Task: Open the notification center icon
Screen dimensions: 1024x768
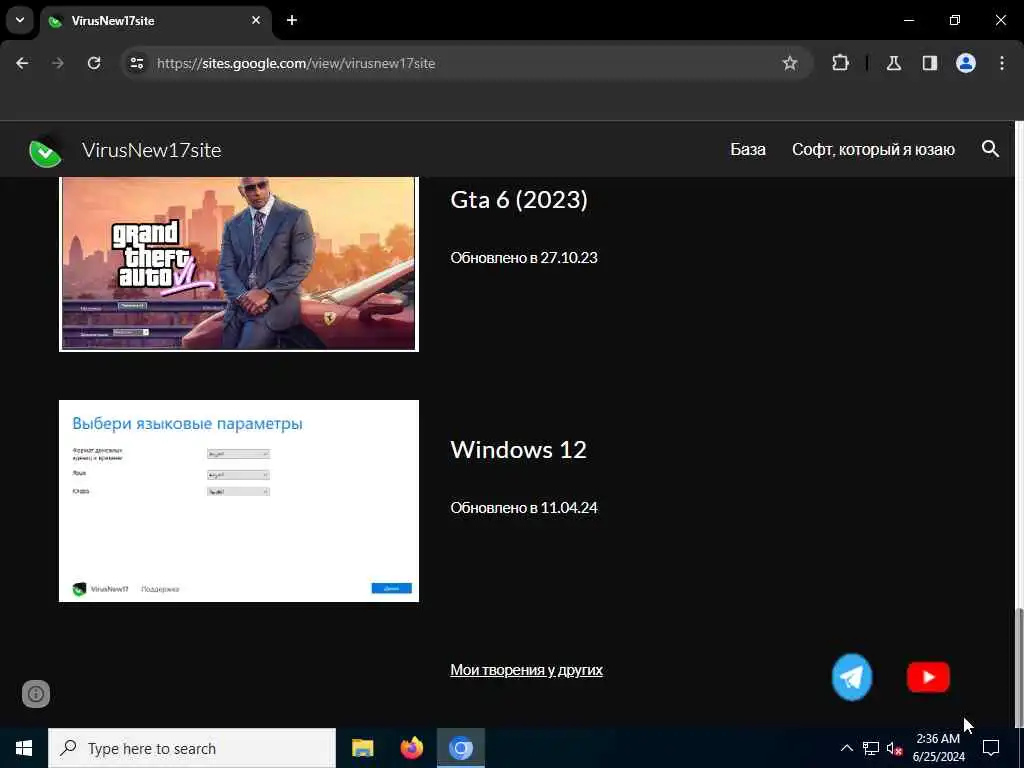Action: [x=991, y=748]
